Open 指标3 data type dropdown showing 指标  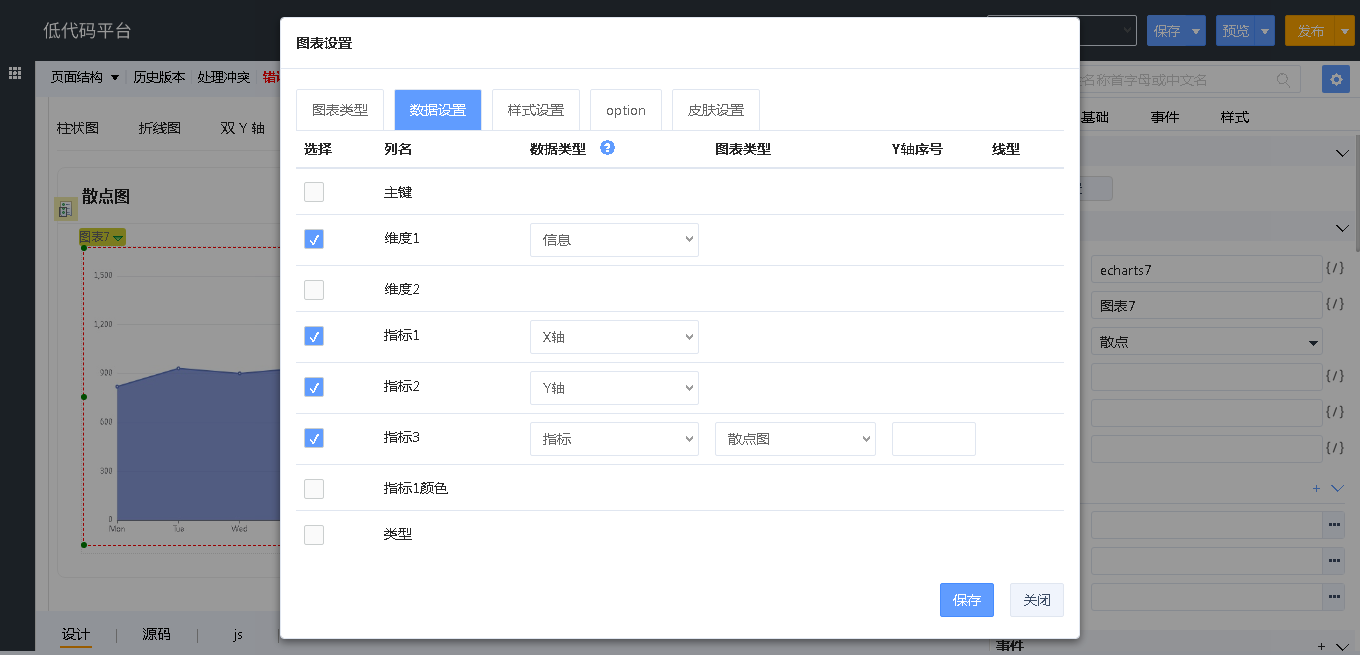614,439
